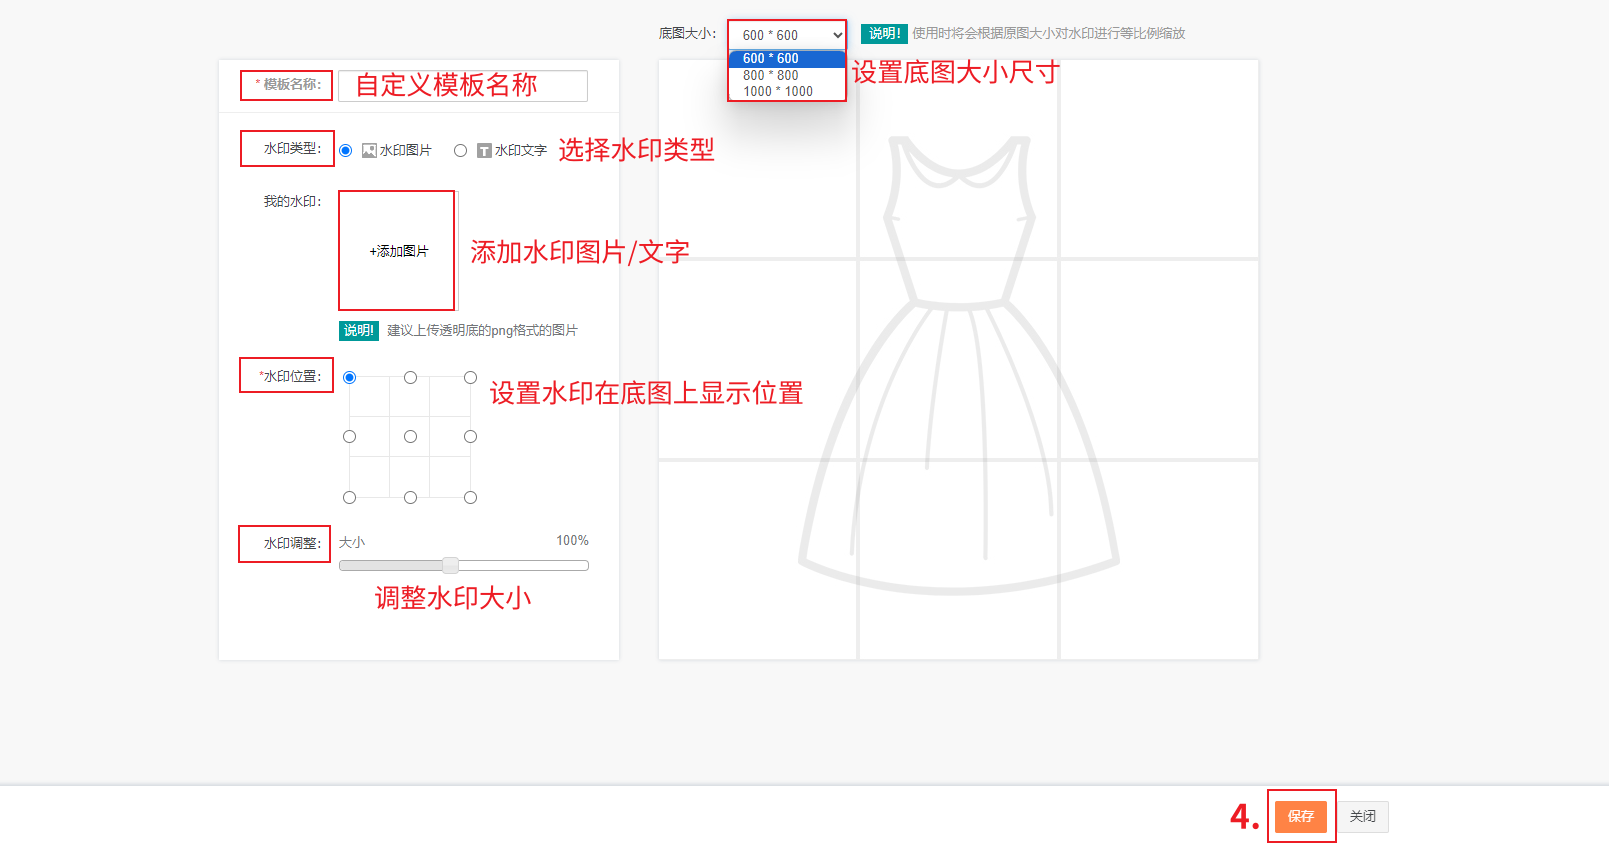Click the 关闭 close button

(1363, 816)
